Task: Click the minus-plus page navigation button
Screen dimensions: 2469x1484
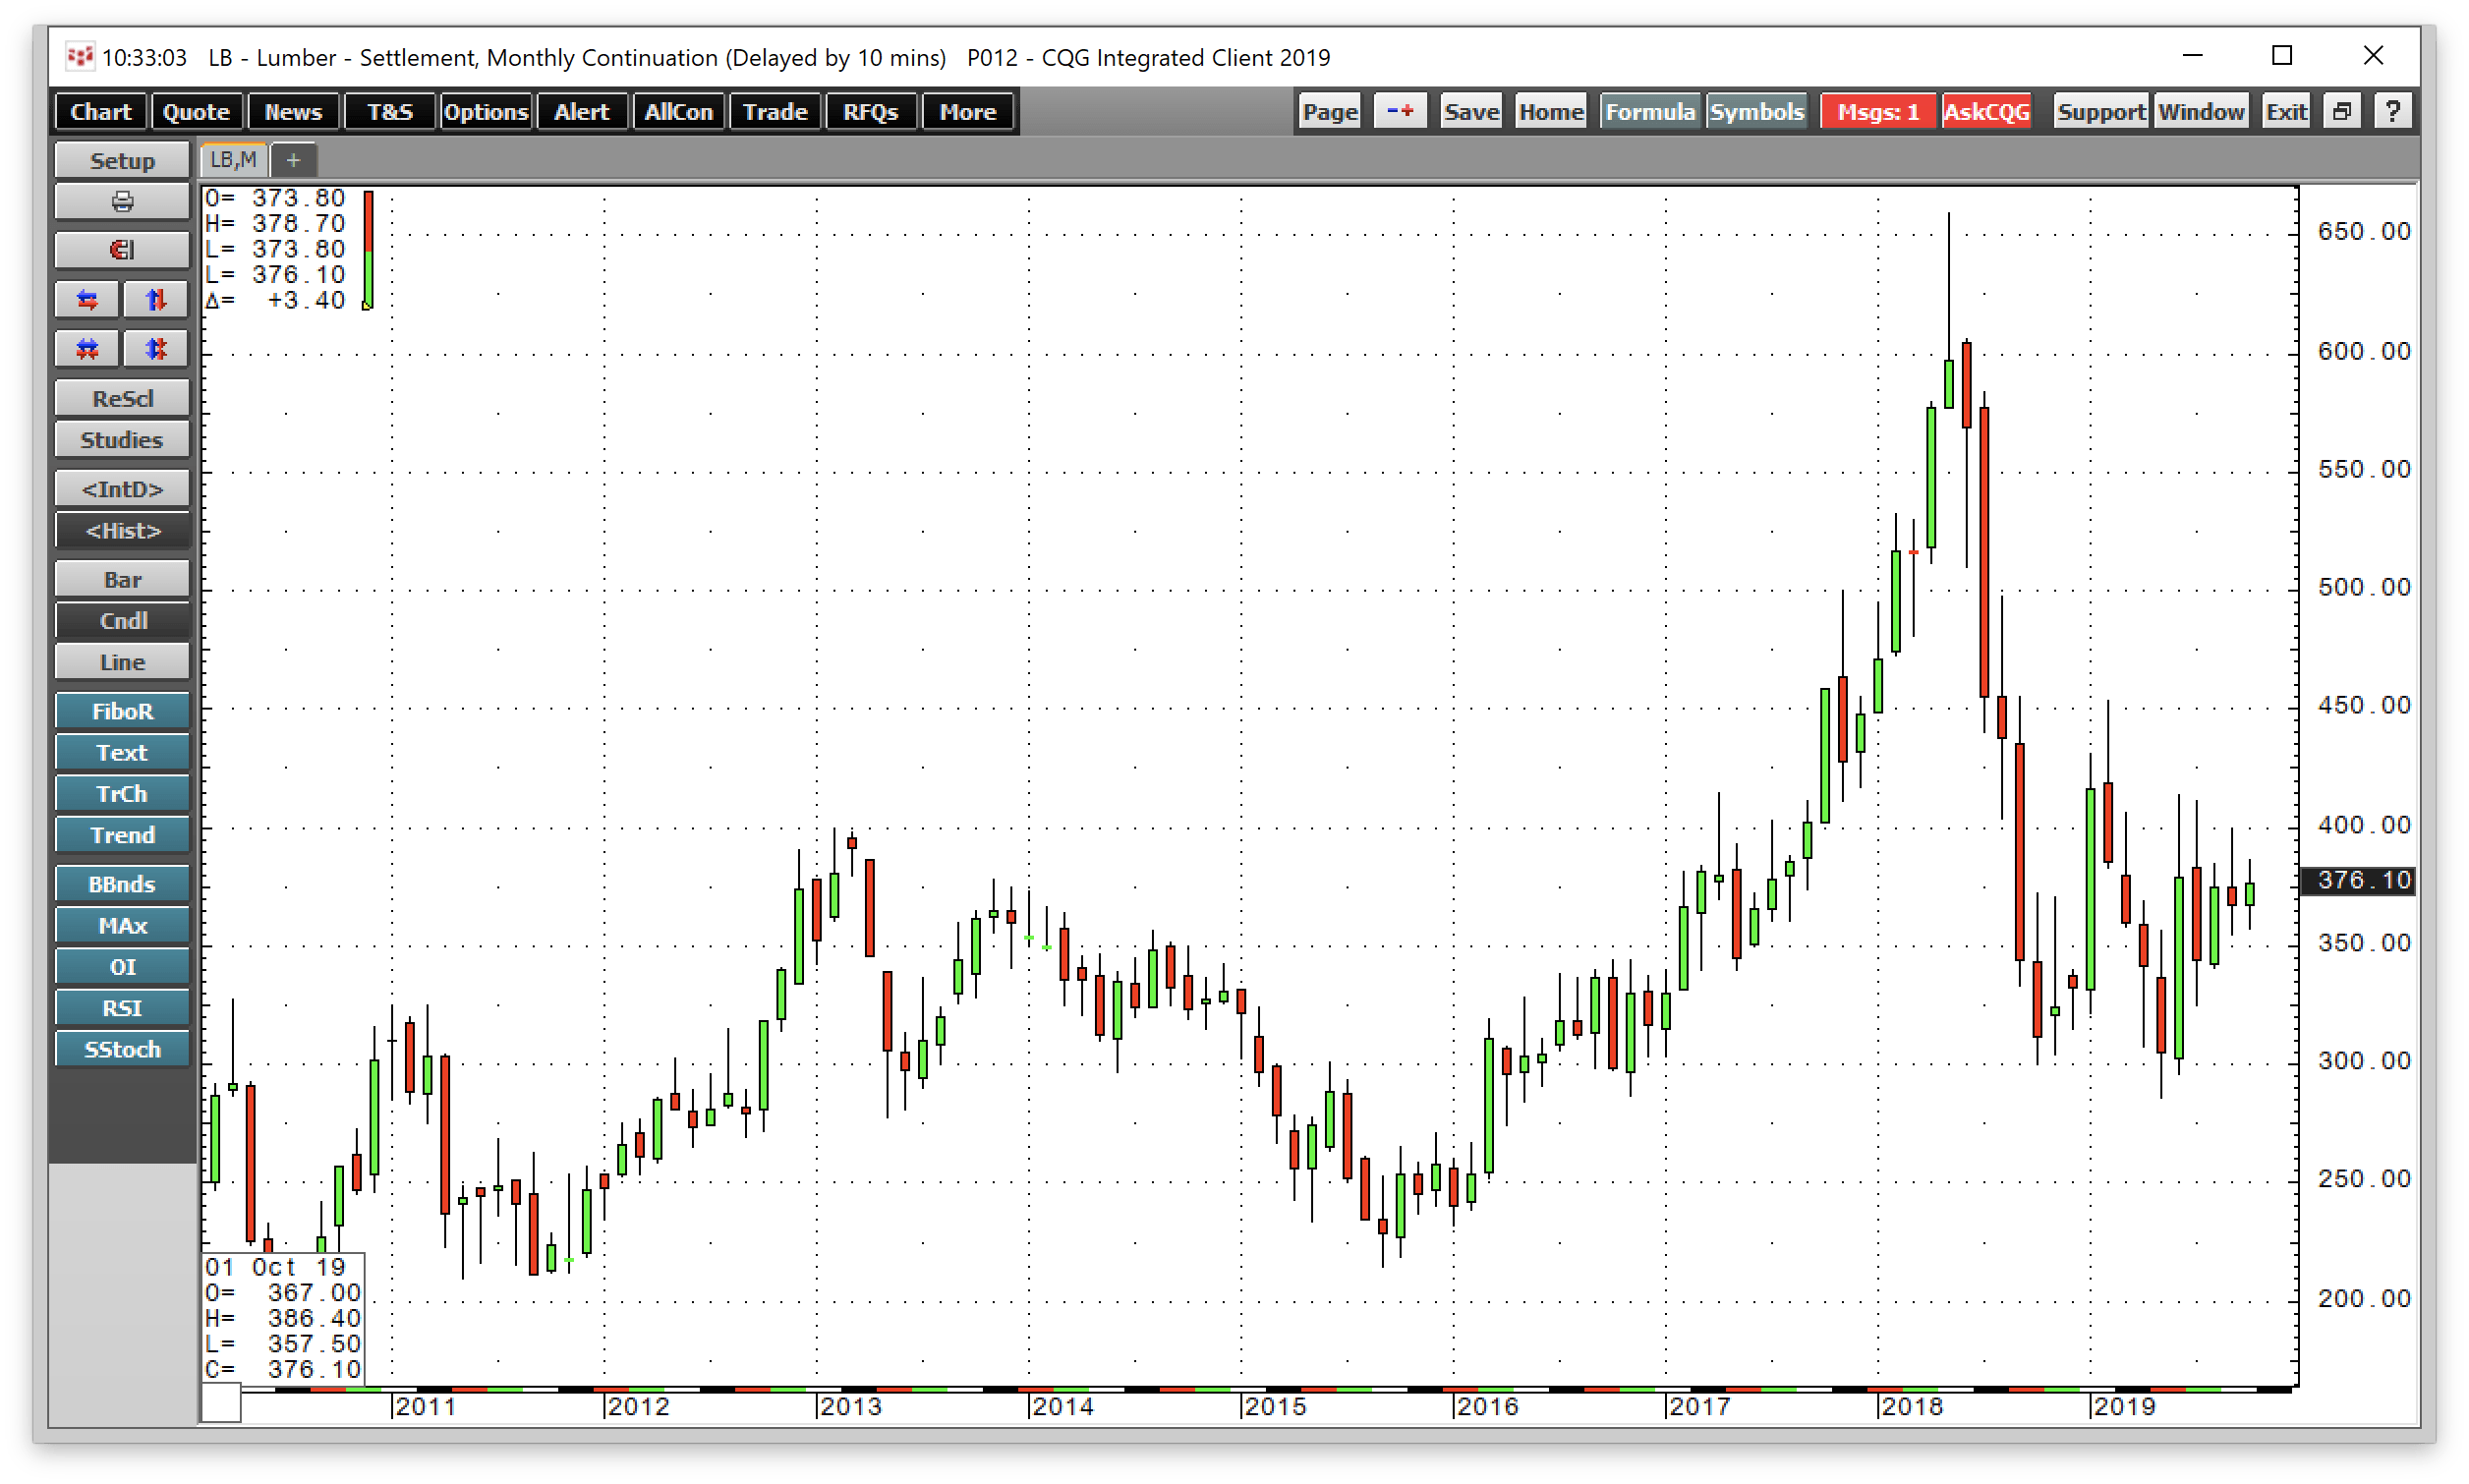Action: (1399, 111)
